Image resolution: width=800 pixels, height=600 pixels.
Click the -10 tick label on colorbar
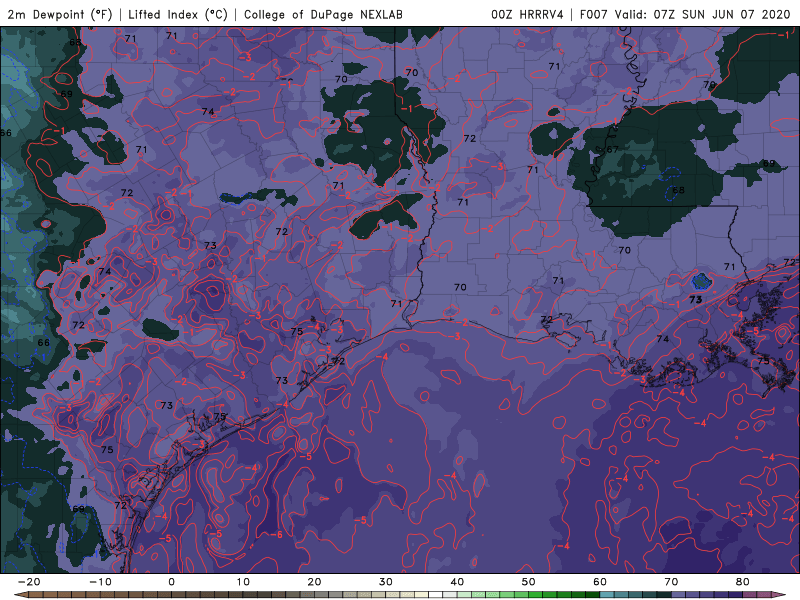[x=100, y=582]
